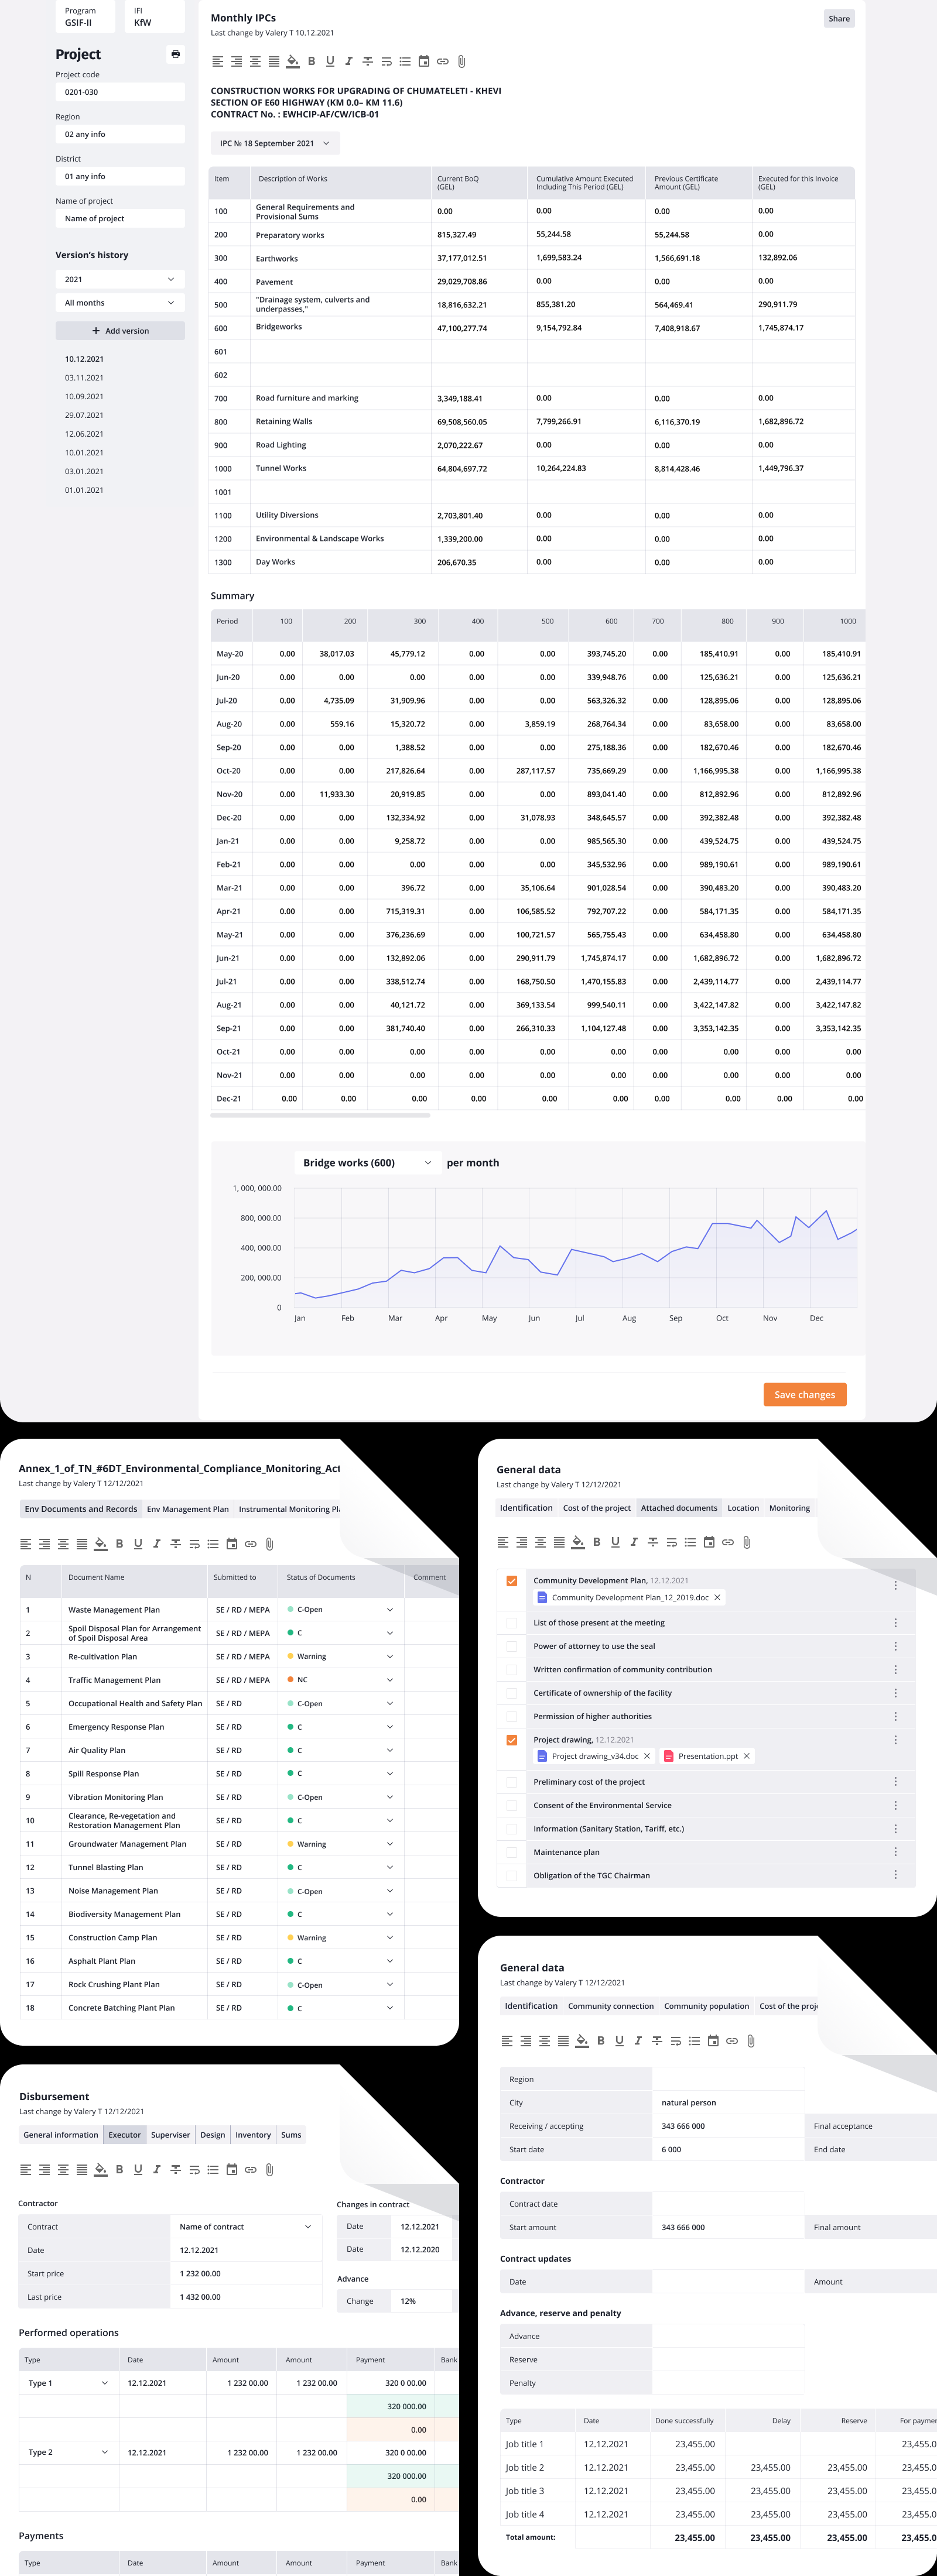Insert link via Monthly IPCs toolbar icon
The width and height of the screenshot is (937, 2576).
point(442,61)
